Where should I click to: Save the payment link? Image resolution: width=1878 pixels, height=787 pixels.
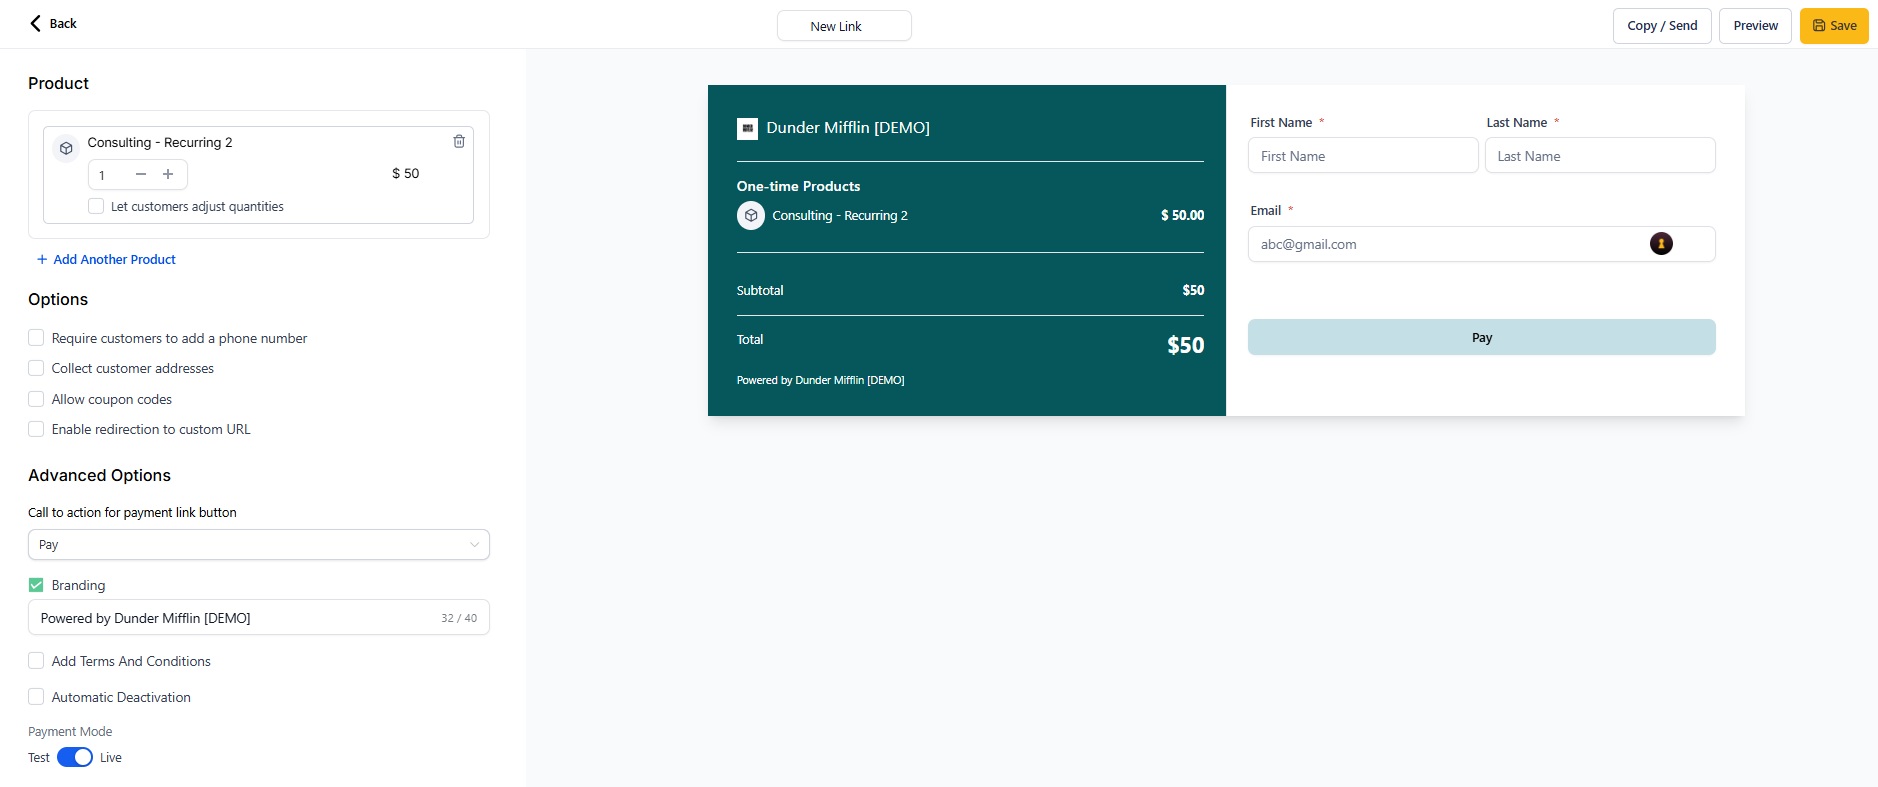tap(1834, 26)
